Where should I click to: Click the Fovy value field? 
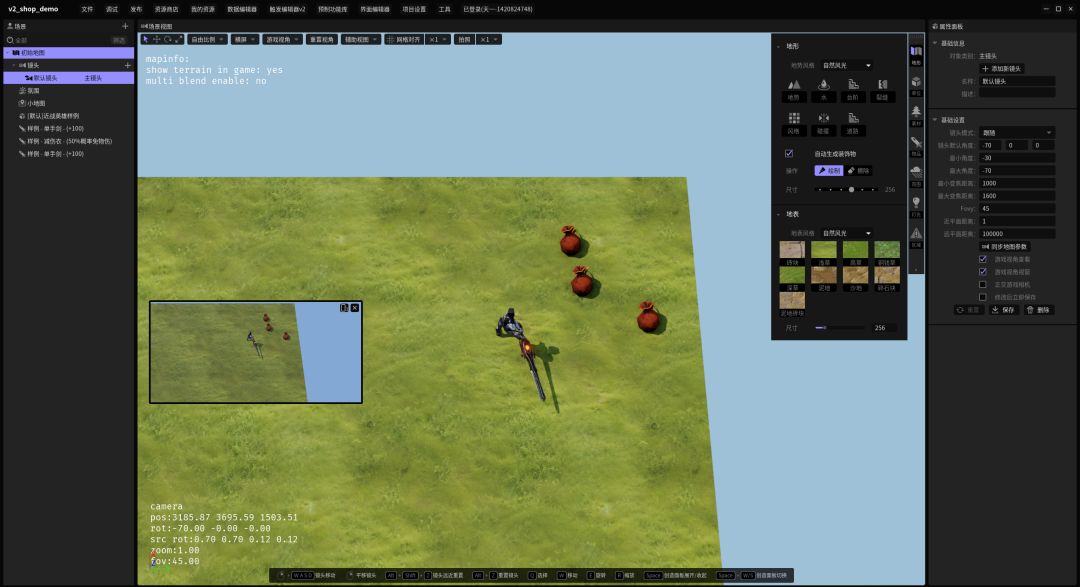[x=1017, y=208]
